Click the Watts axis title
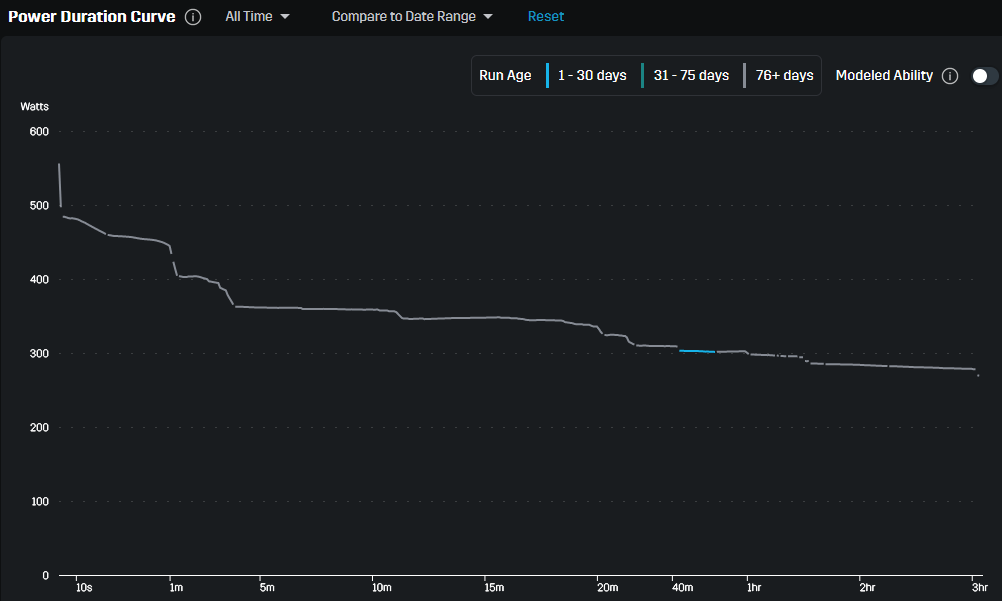Image resolution: width=1002 pixels, height=601 pixels. click(34, 106)
